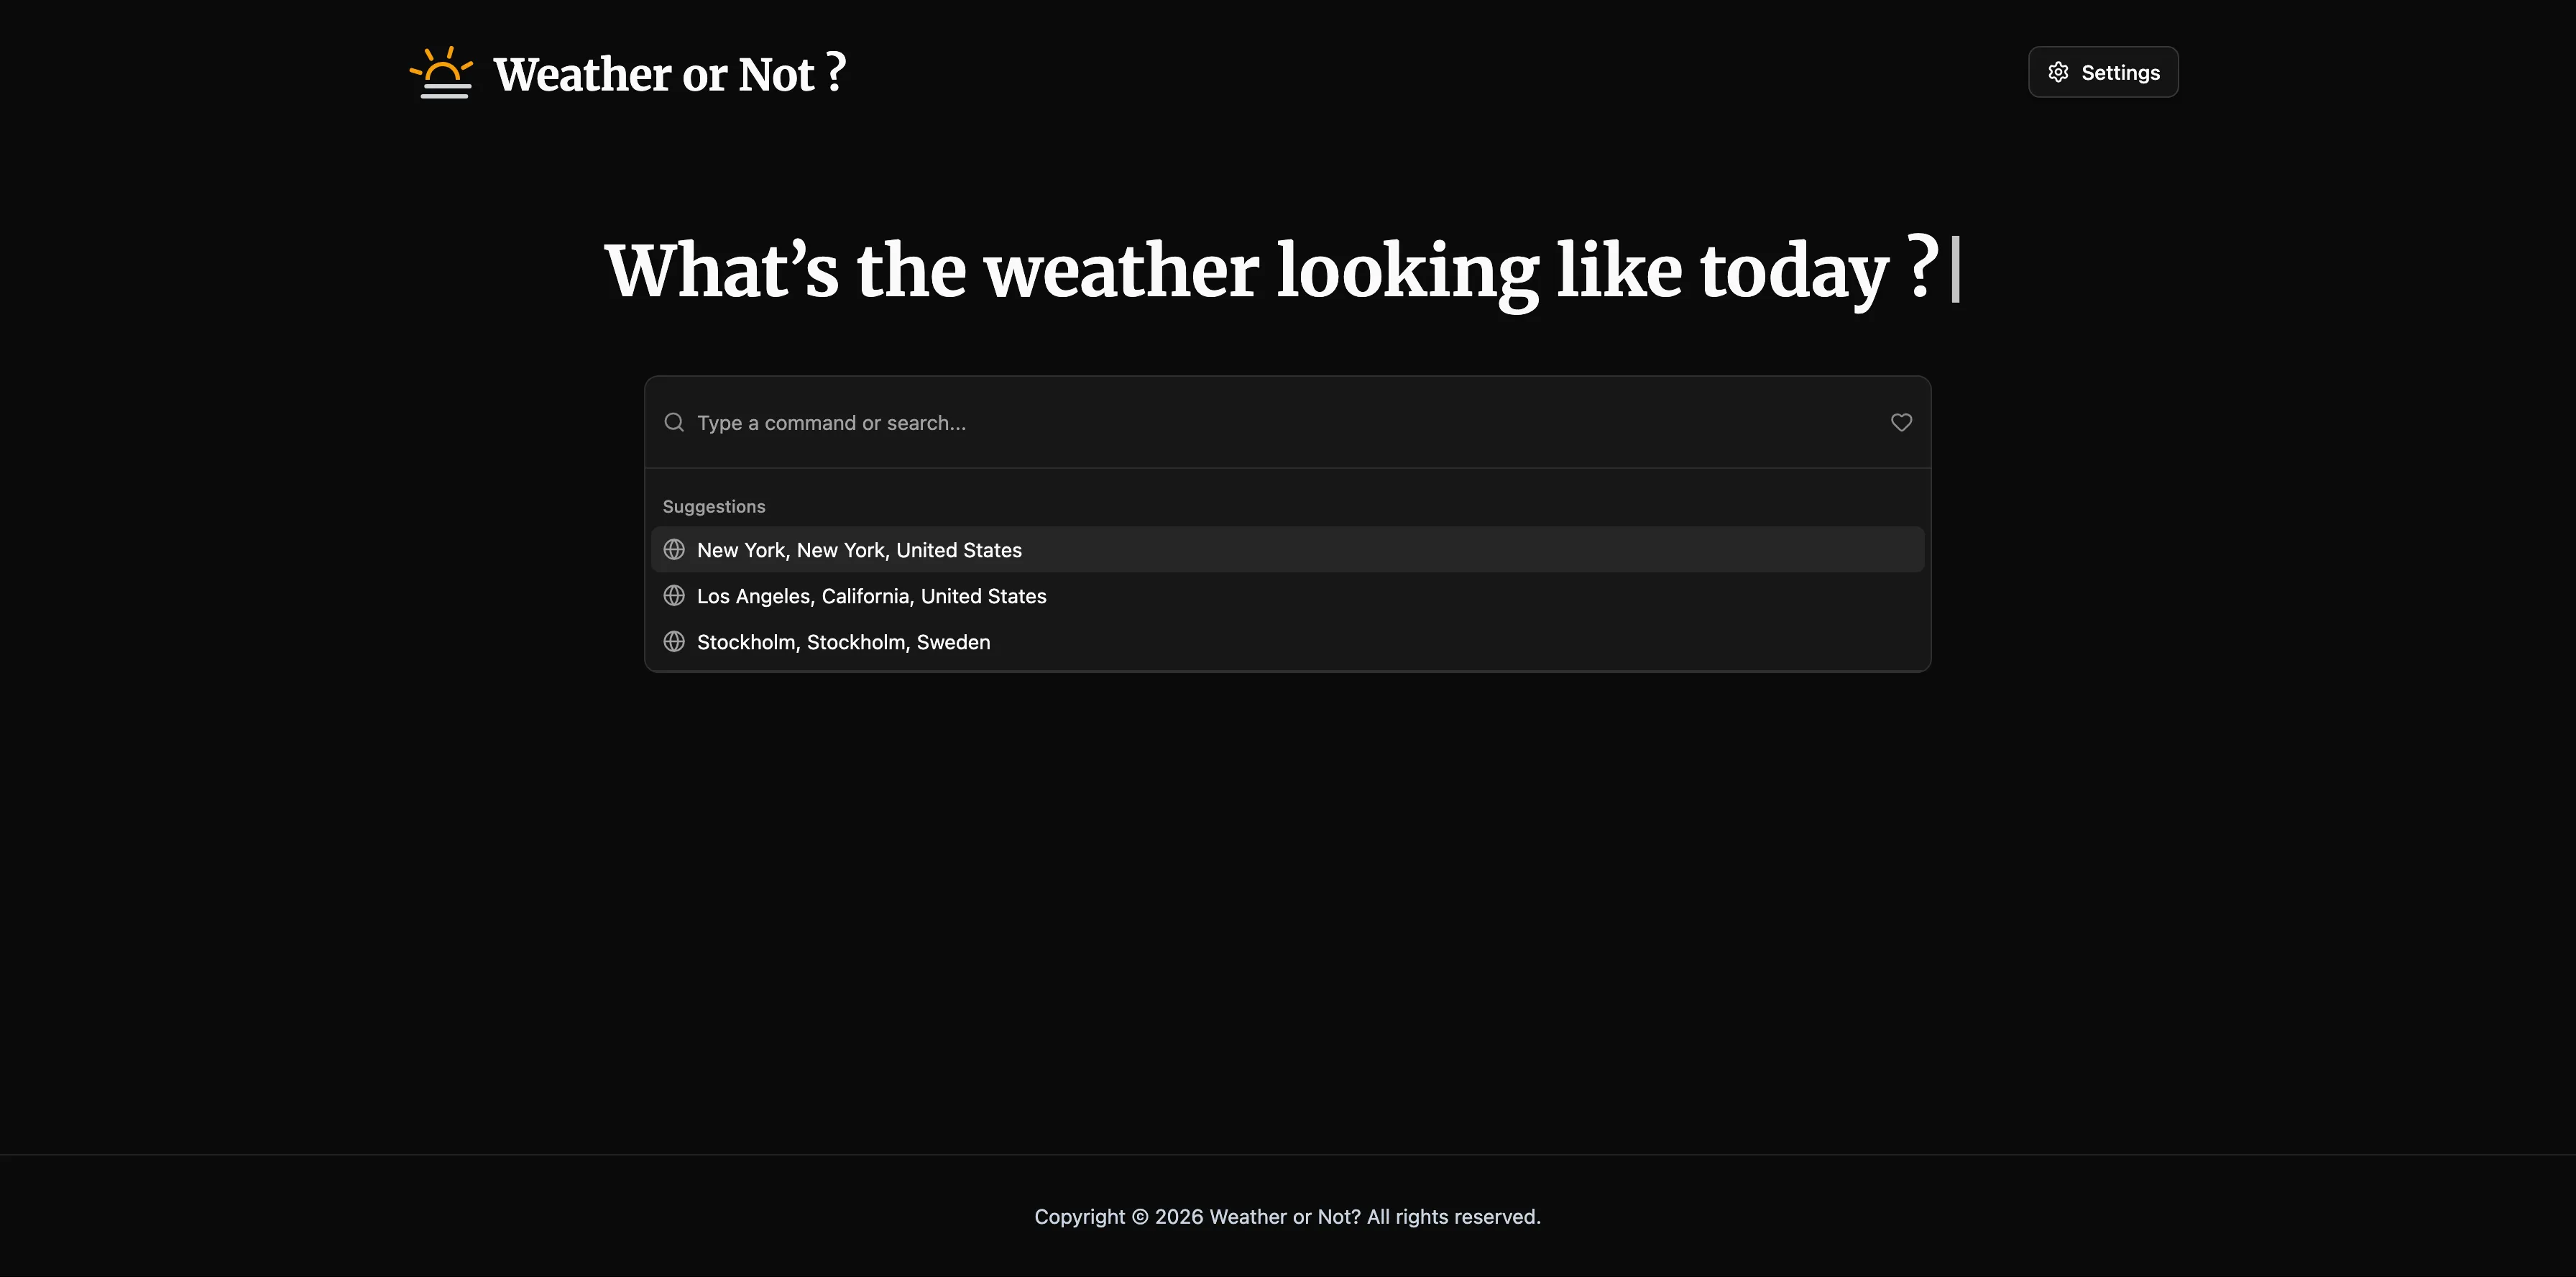
Task: Select New York, New York, United States suggestion
Action: coord(859,550)
